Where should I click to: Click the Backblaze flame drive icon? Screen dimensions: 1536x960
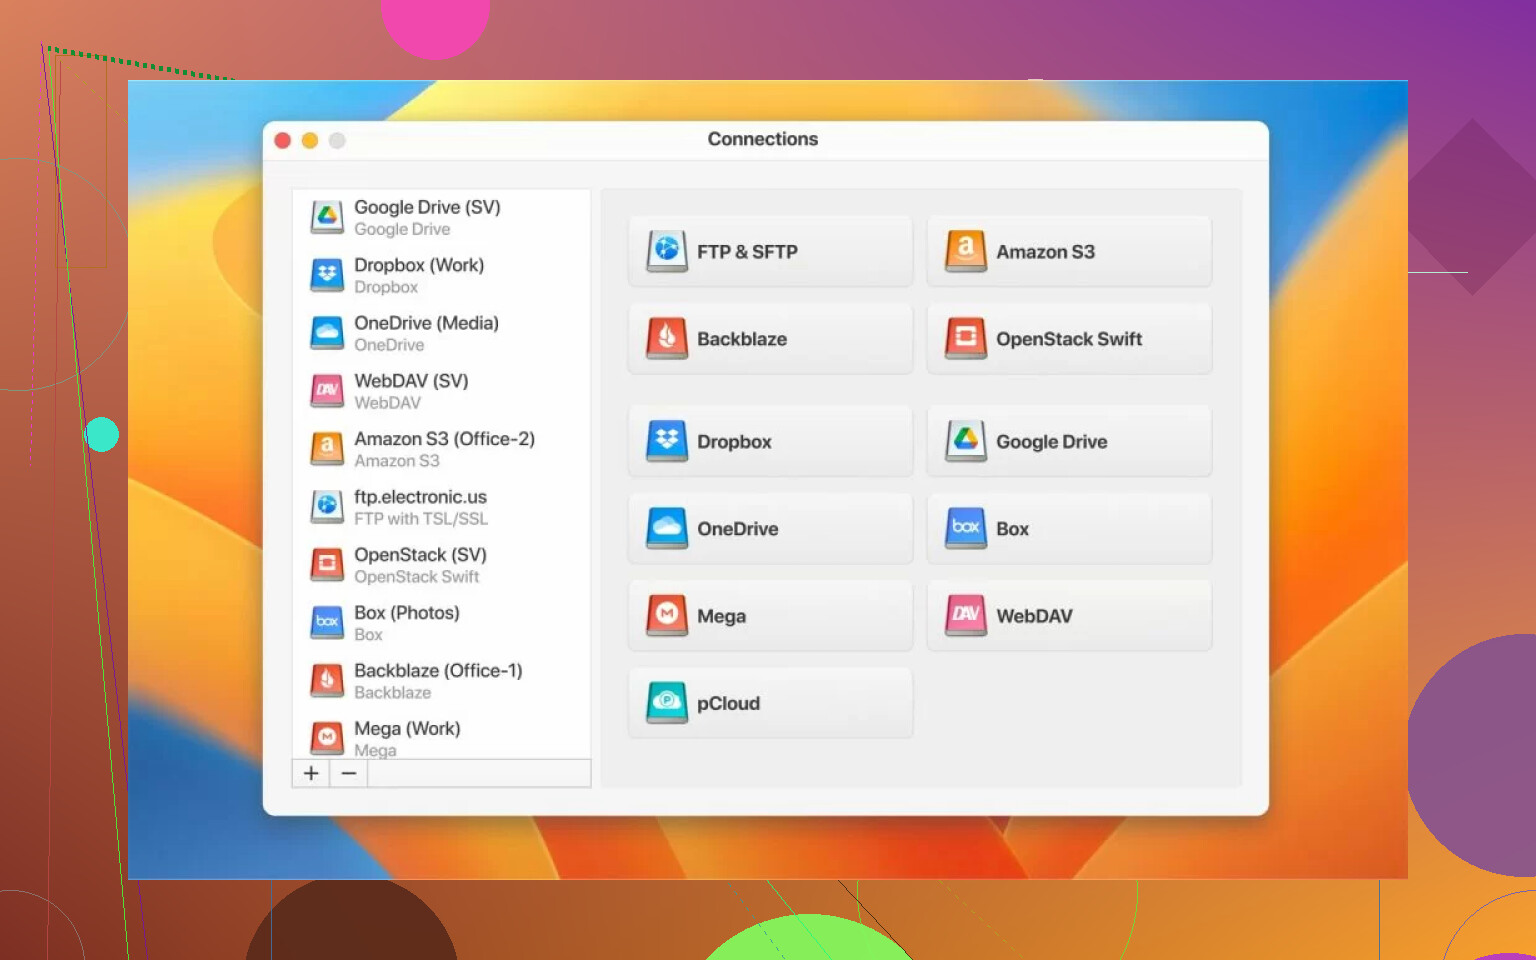click(x=667, y=338)
